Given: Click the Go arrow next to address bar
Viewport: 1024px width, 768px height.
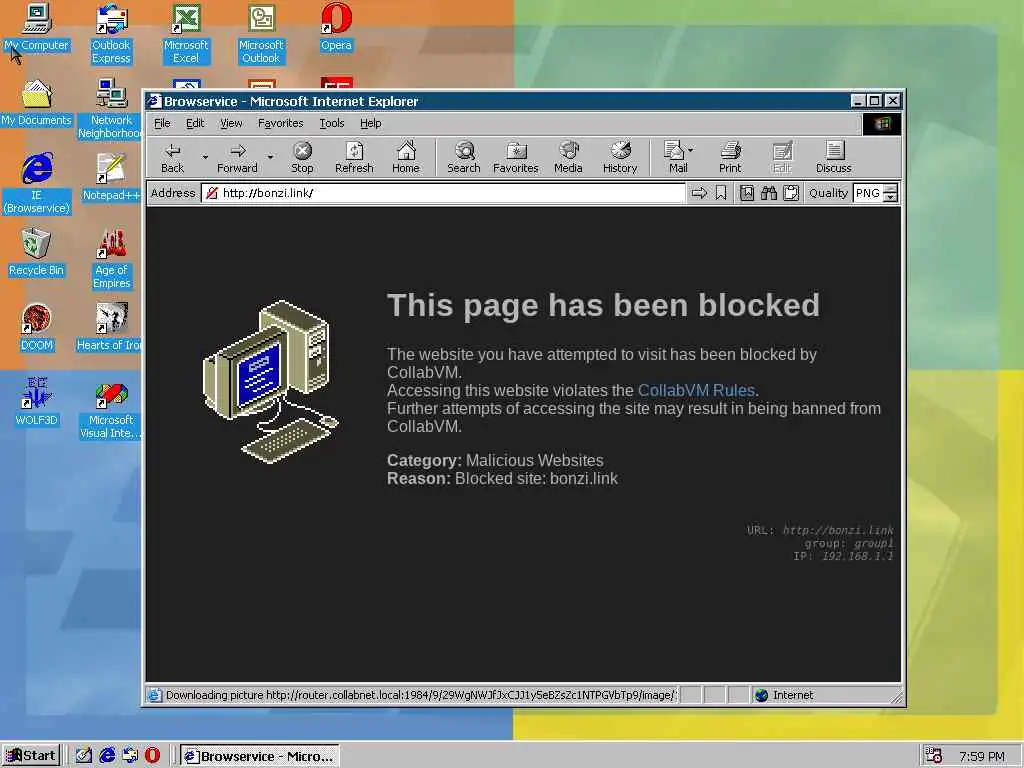Looking at the screenshot, I should click(x=699, y=193).
